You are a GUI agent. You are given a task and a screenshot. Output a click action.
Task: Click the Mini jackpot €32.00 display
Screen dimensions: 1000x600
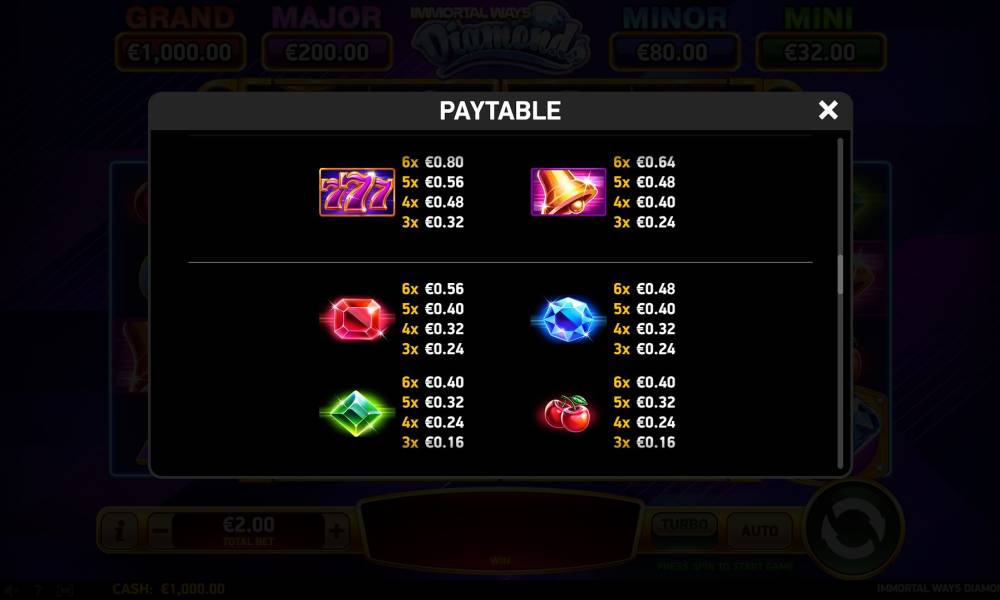click(821, 52)
